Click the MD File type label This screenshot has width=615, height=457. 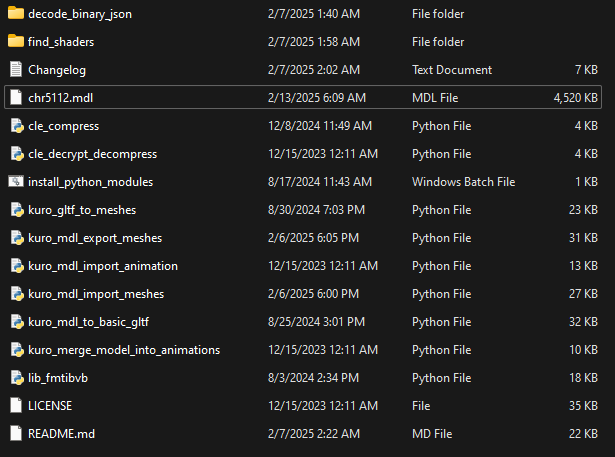point(432,434)
